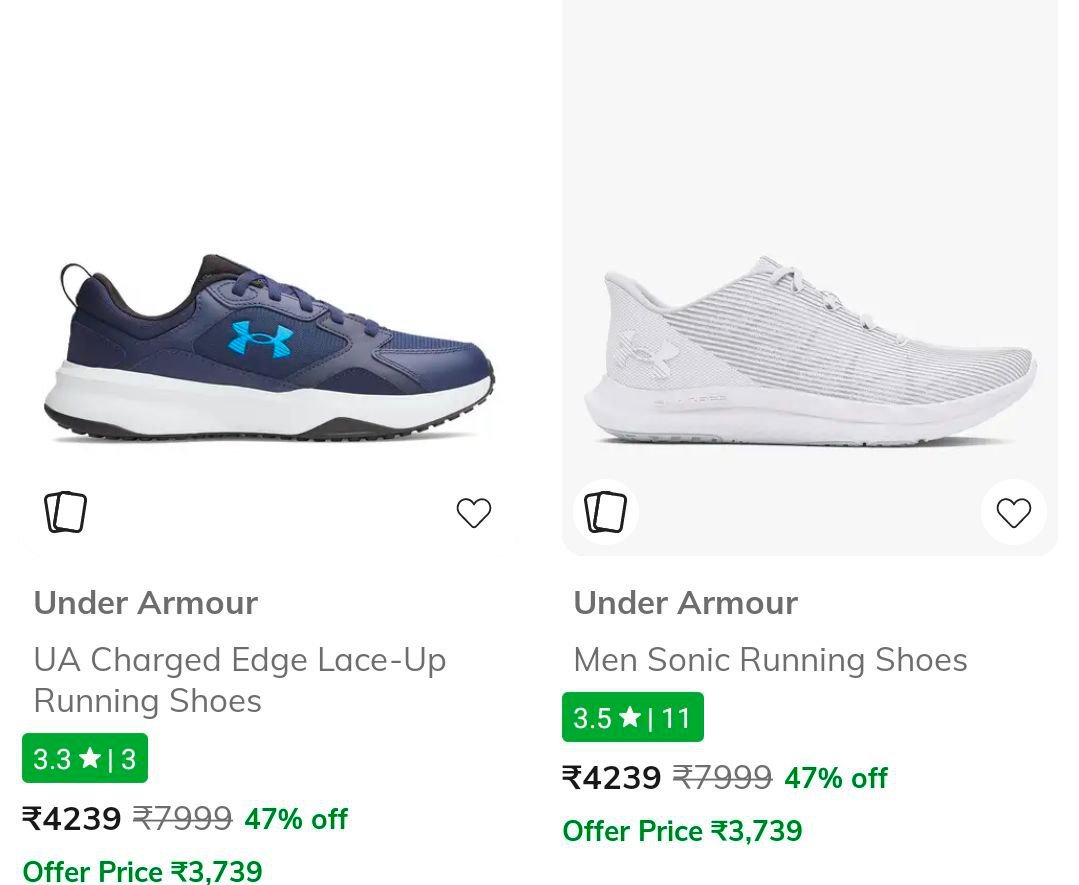Click the Offer Price ₹3,739 on left card
The height and width of the screenshot is (885, 1079).
[x=142, y=869]
